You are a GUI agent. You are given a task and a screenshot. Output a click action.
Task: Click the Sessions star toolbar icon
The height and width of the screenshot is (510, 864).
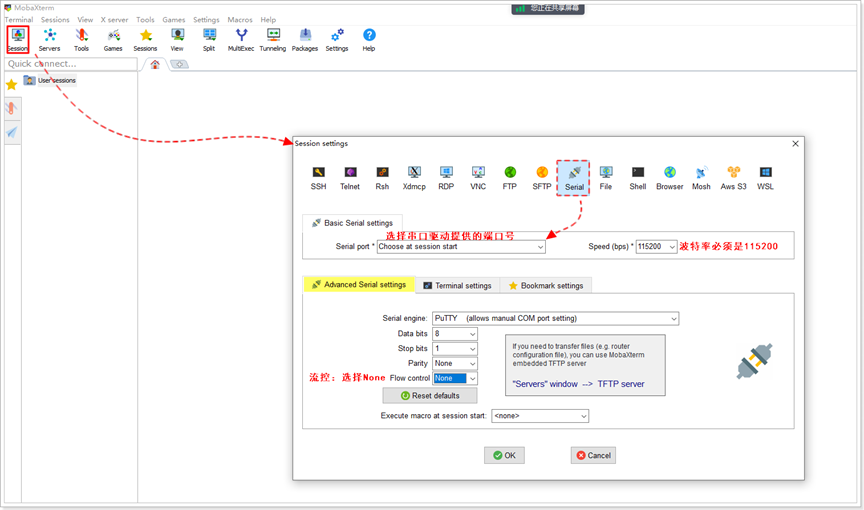(145, 40)
